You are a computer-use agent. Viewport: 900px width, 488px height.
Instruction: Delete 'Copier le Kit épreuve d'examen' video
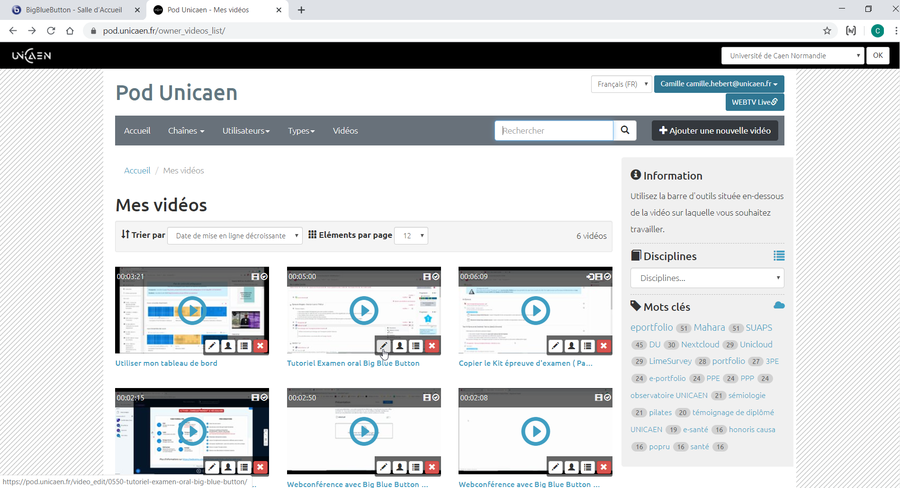603,346
